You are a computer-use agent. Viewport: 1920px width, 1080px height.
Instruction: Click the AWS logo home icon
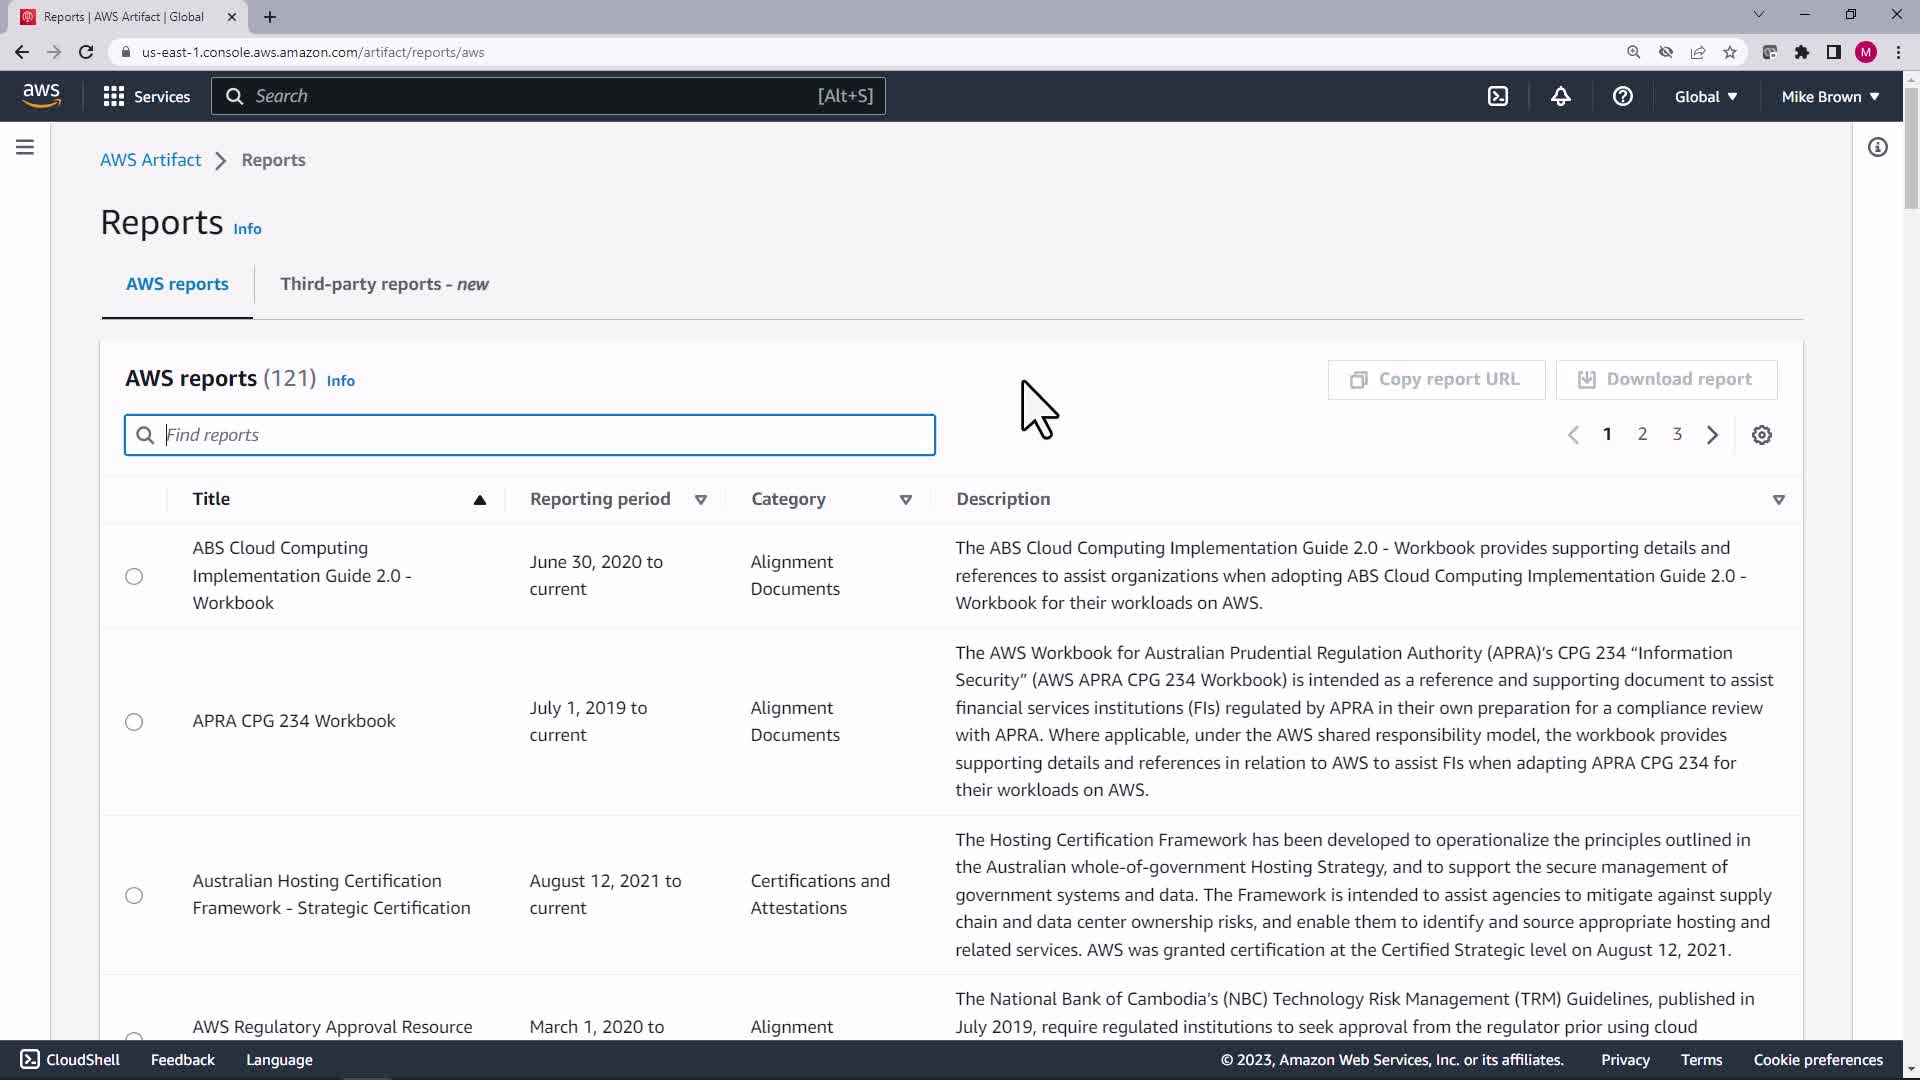click(41, 95)
